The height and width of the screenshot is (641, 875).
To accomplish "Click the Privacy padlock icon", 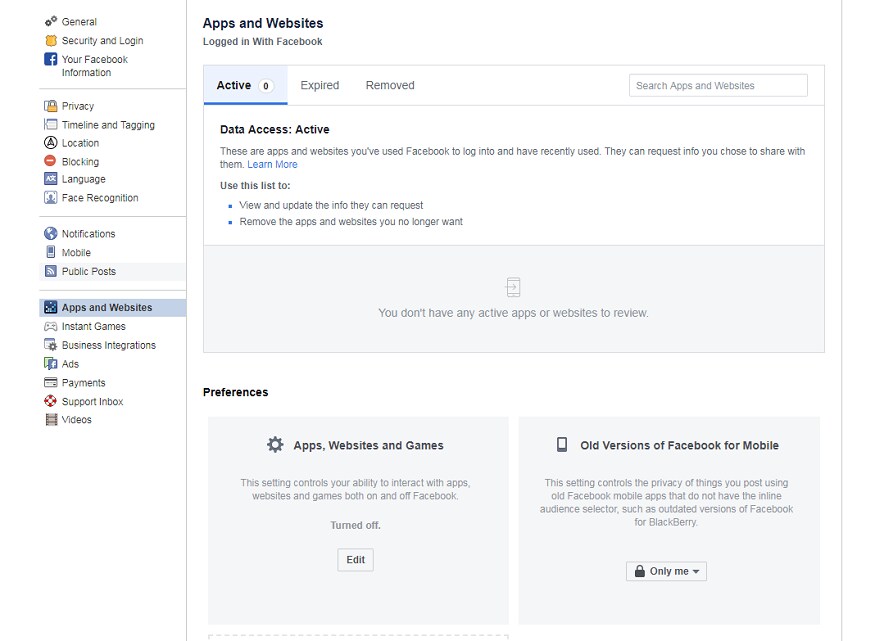I will pyautogui.click(x=51, y=106).
